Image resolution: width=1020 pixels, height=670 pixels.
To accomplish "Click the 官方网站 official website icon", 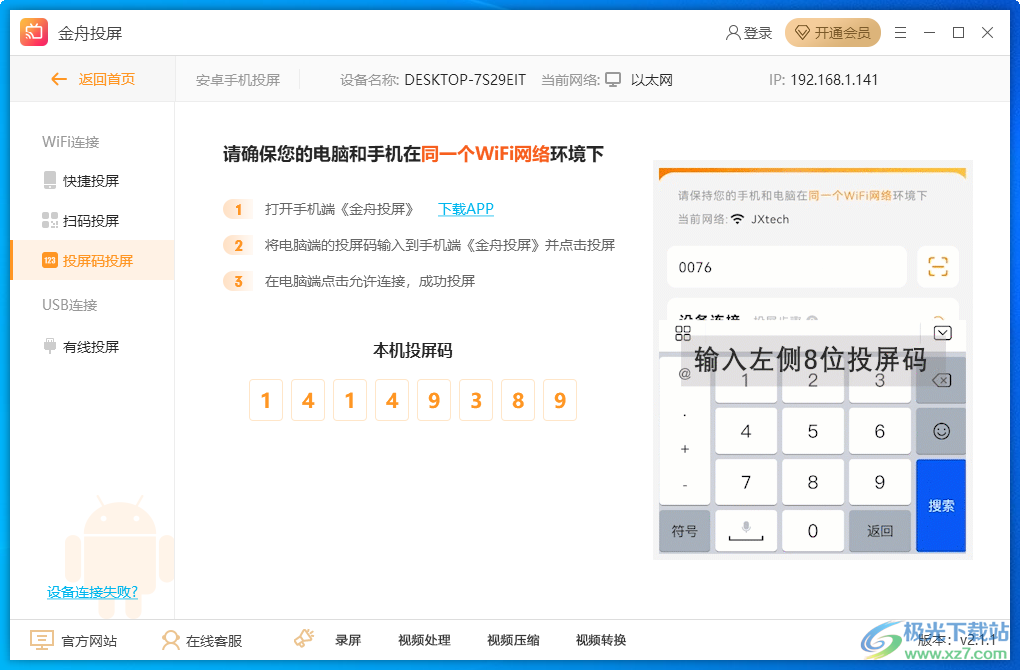I will (40, 640).
